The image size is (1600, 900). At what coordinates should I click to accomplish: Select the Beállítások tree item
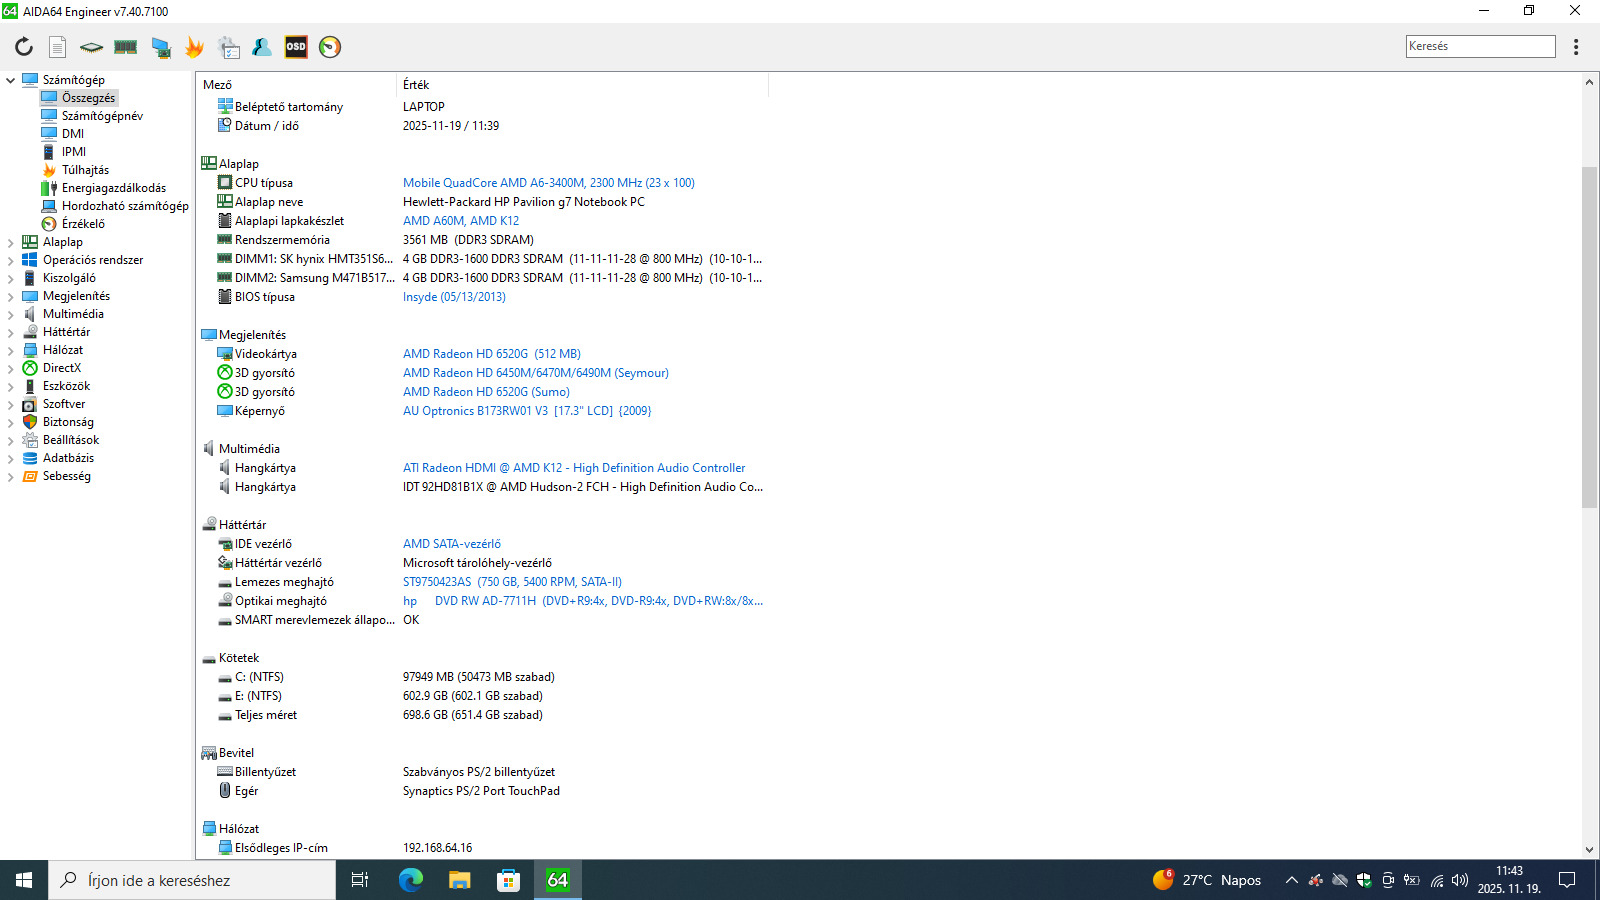[x=61, y=440]
